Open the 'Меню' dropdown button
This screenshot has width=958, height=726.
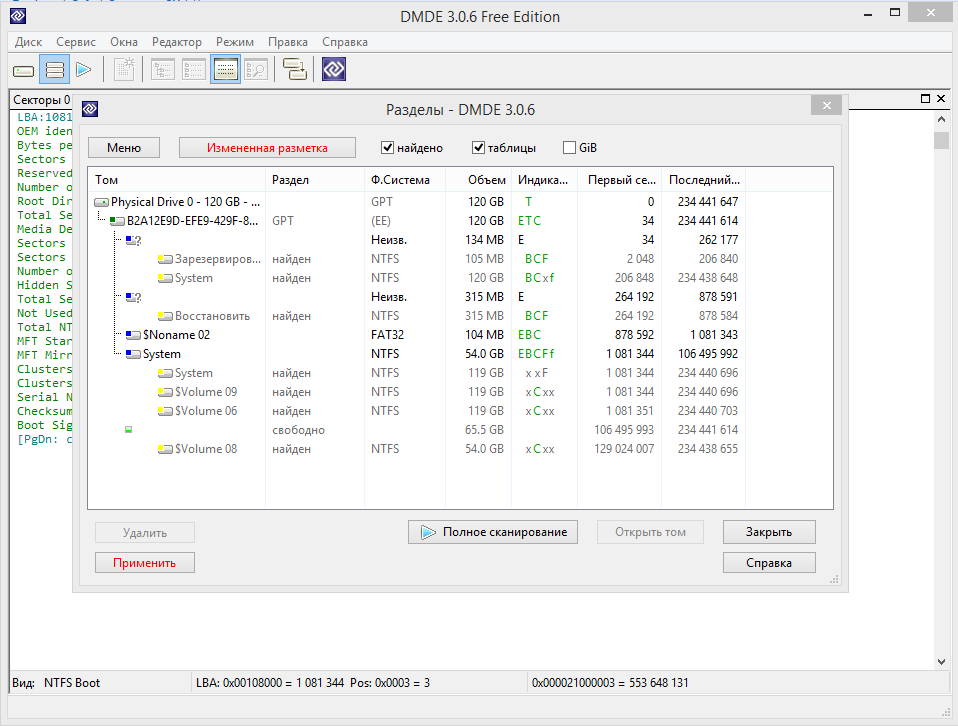pos(124,148)
